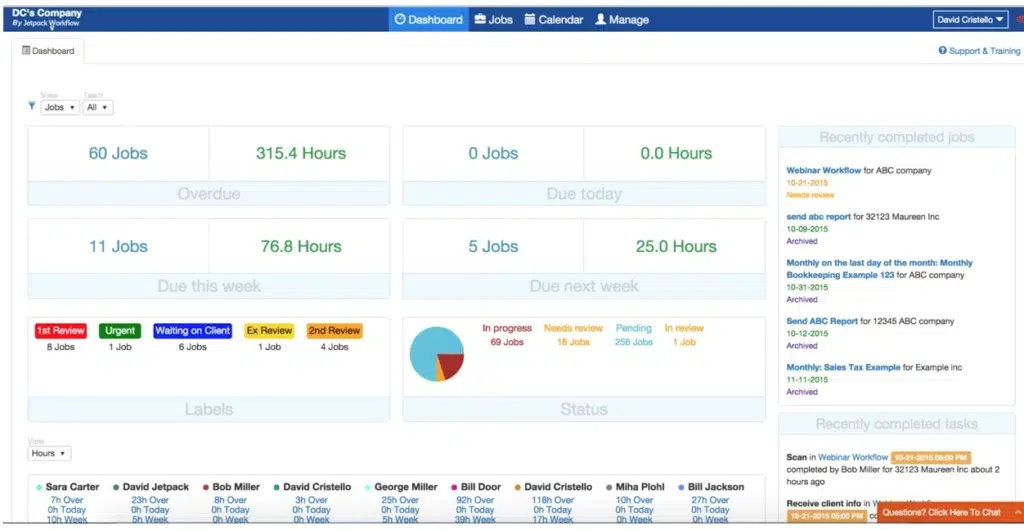Click the filter funnel icon
The image size is (1024, 530).
coord(32,105)
